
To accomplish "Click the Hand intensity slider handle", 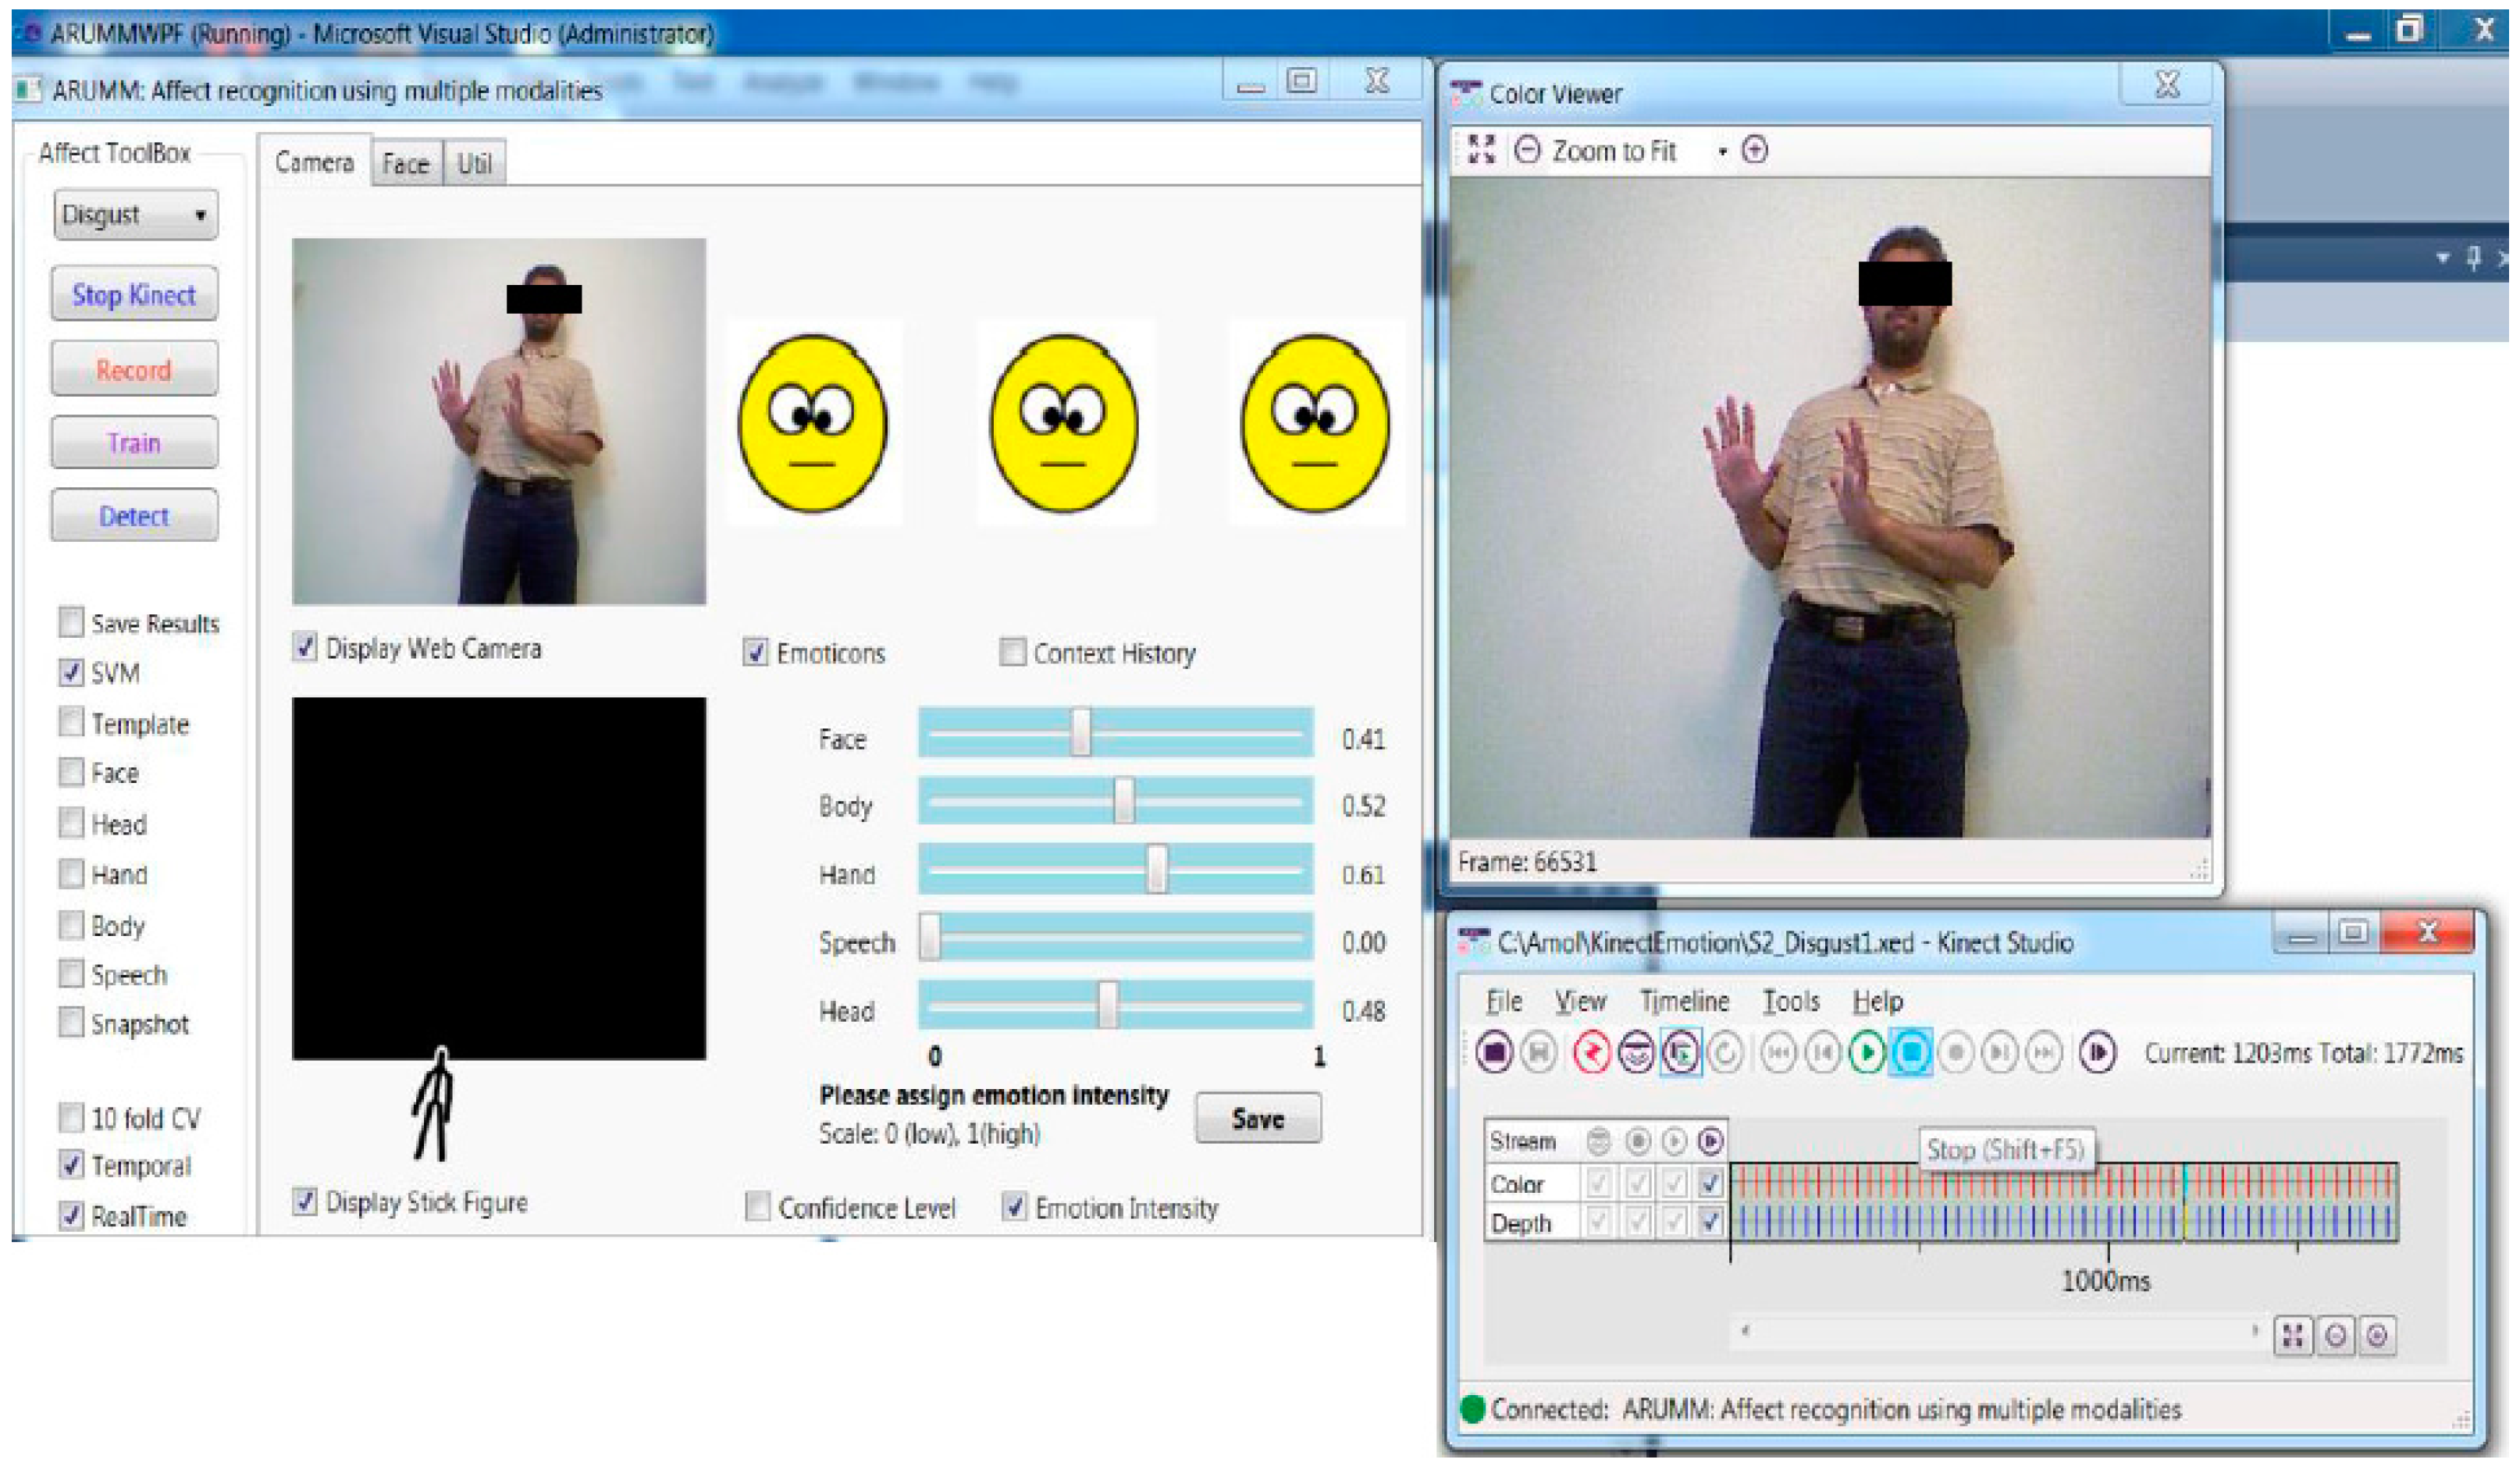I will [x=1156, y=868].
